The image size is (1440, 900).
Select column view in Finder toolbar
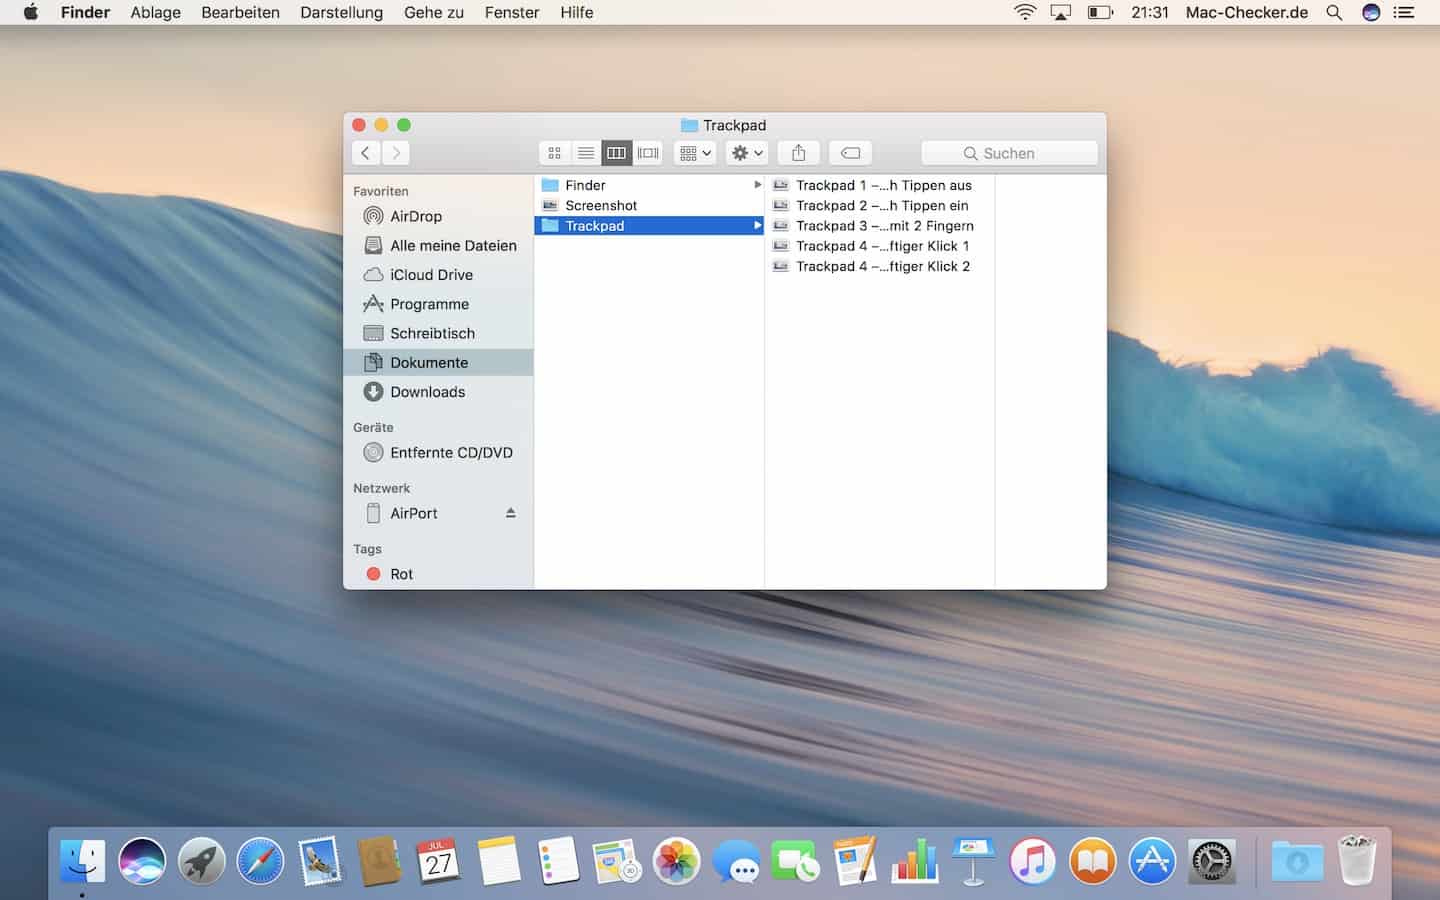point(617,153)
